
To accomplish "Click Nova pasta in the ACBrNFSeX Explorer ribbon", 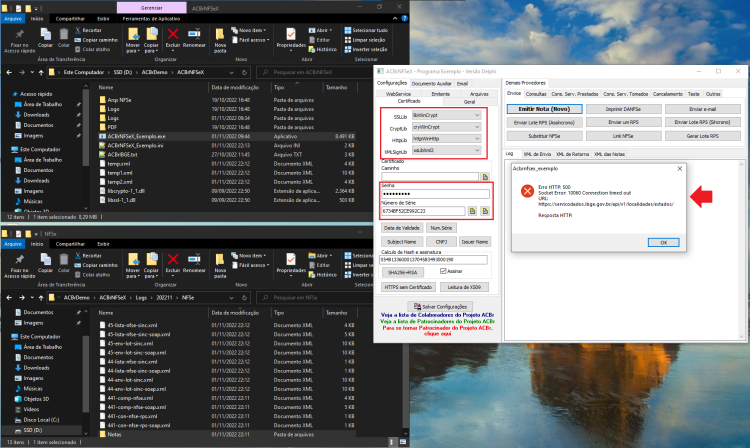I will [x=220, y=40].
